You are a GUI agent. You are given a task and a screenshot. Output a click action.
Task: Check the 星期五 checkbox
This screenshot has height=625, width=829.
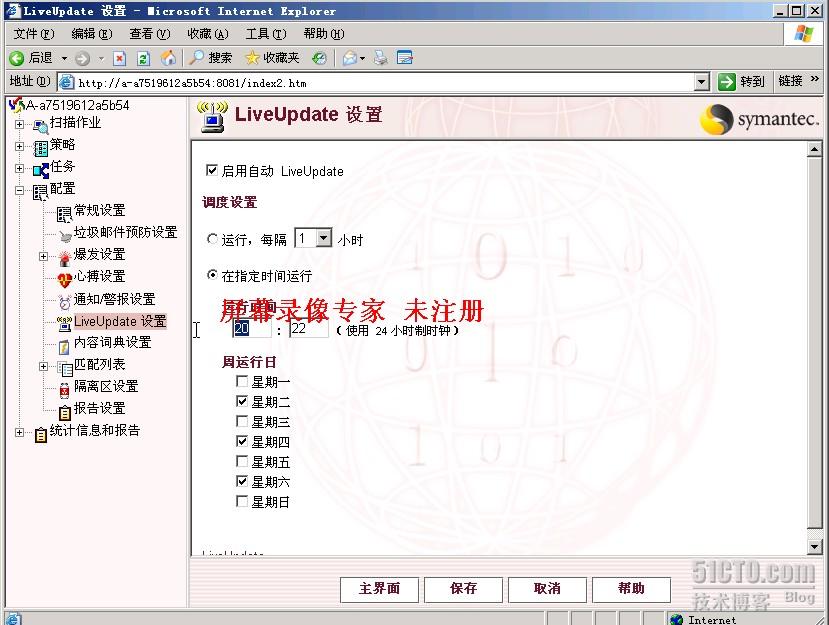242,461
